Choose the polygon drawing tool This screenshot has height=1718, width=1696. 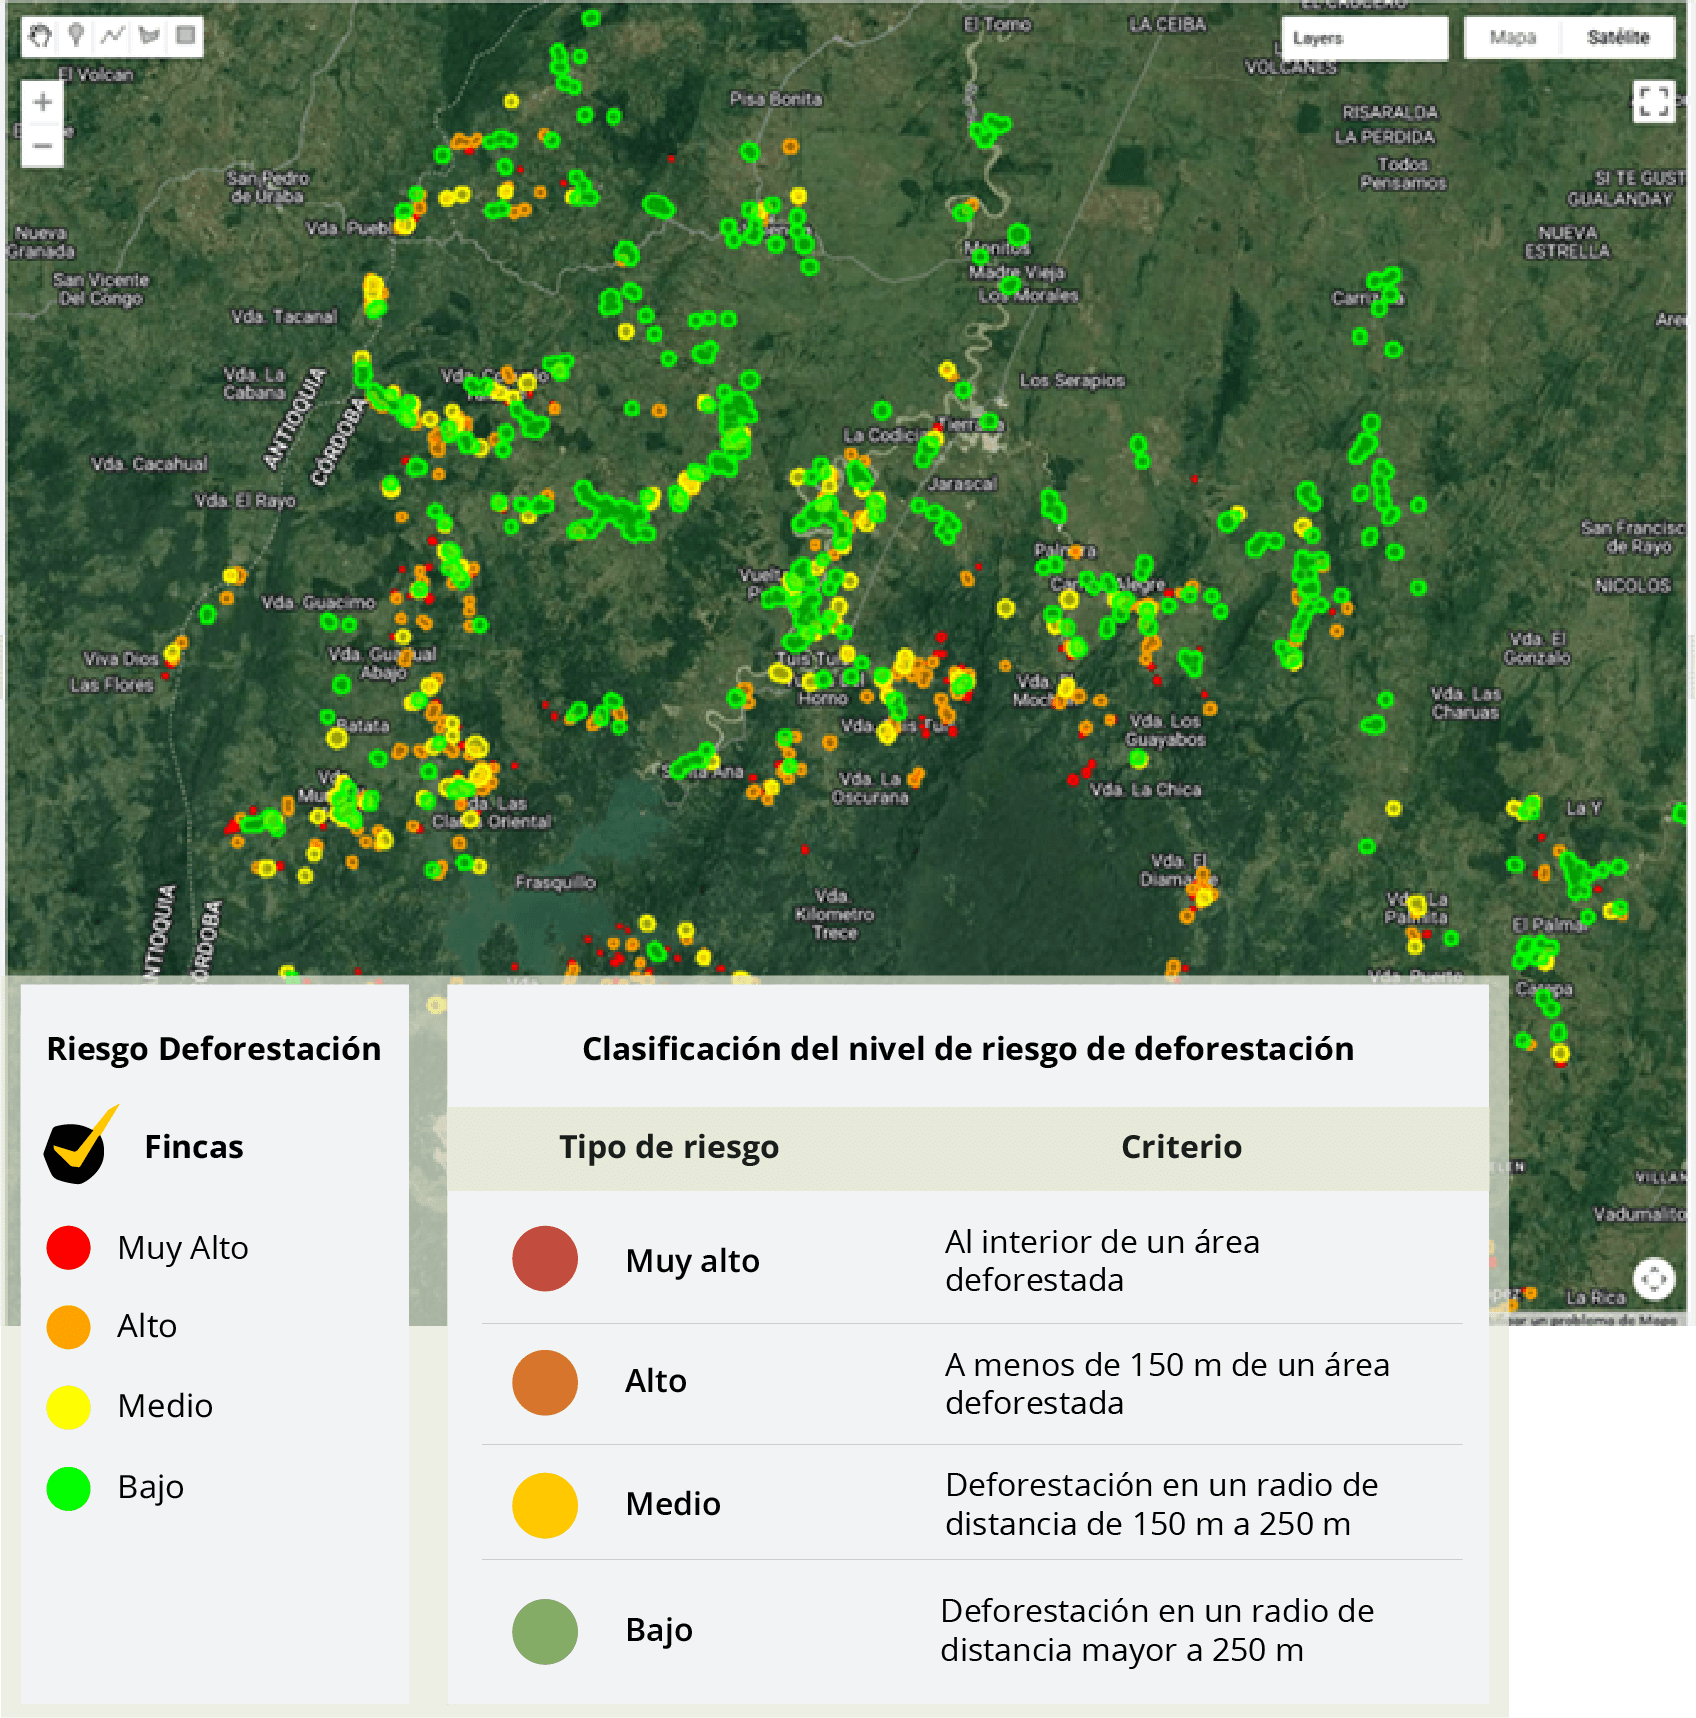pos(149,37)
